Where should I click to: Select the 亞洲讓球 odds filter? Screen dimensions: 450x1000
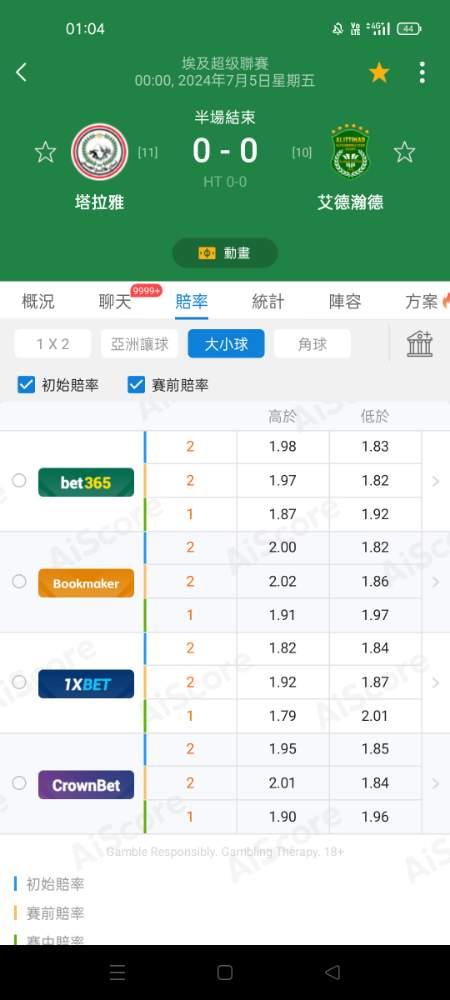click(x=140, y=344)
